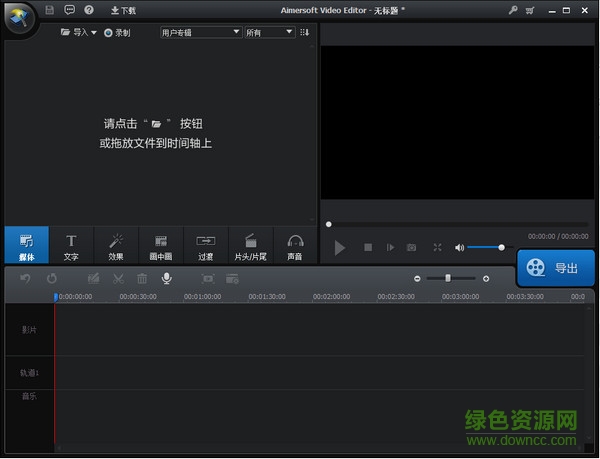This screenshot has width=600, height=459.
Task: Click the 下载 download button
Action: [x=123, y=10]
